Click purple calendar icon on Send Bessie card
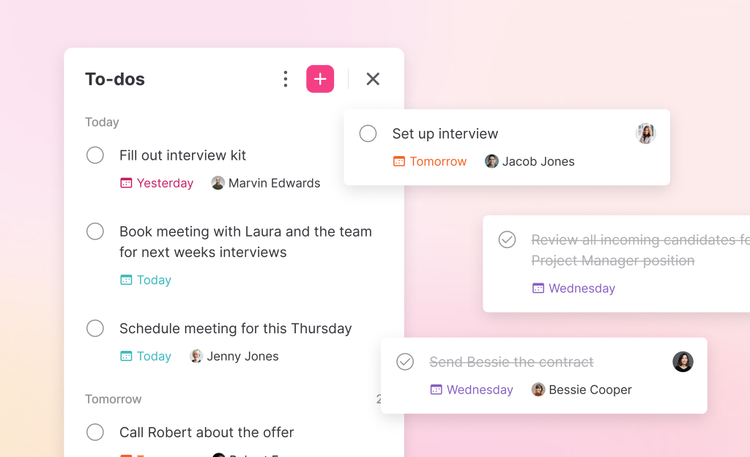Screen dimensions: 750x457 [436, 390]
